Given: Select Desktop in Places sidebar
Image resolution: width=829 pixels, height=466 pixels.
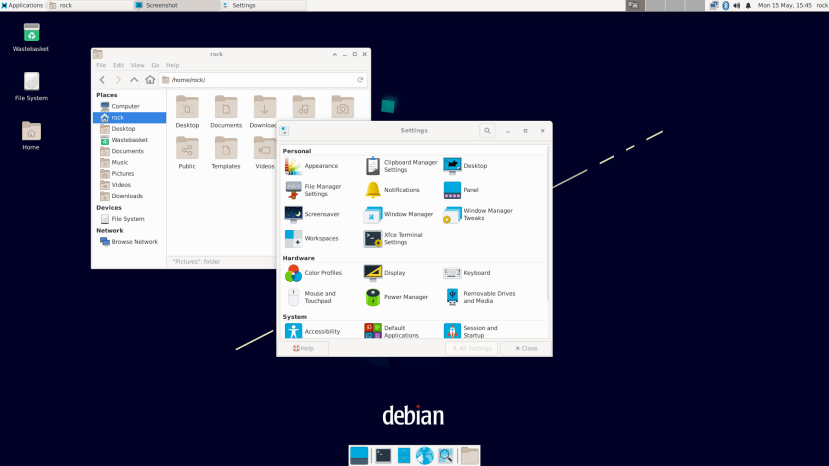Looking at the screenshot, I should coord(130,129).
